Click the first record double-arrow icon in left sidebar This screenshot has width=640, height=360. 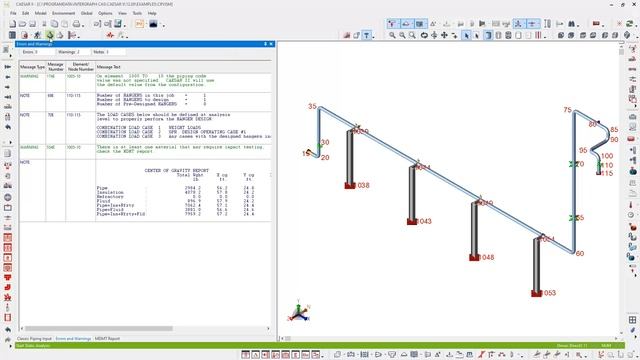click(7, 67)
